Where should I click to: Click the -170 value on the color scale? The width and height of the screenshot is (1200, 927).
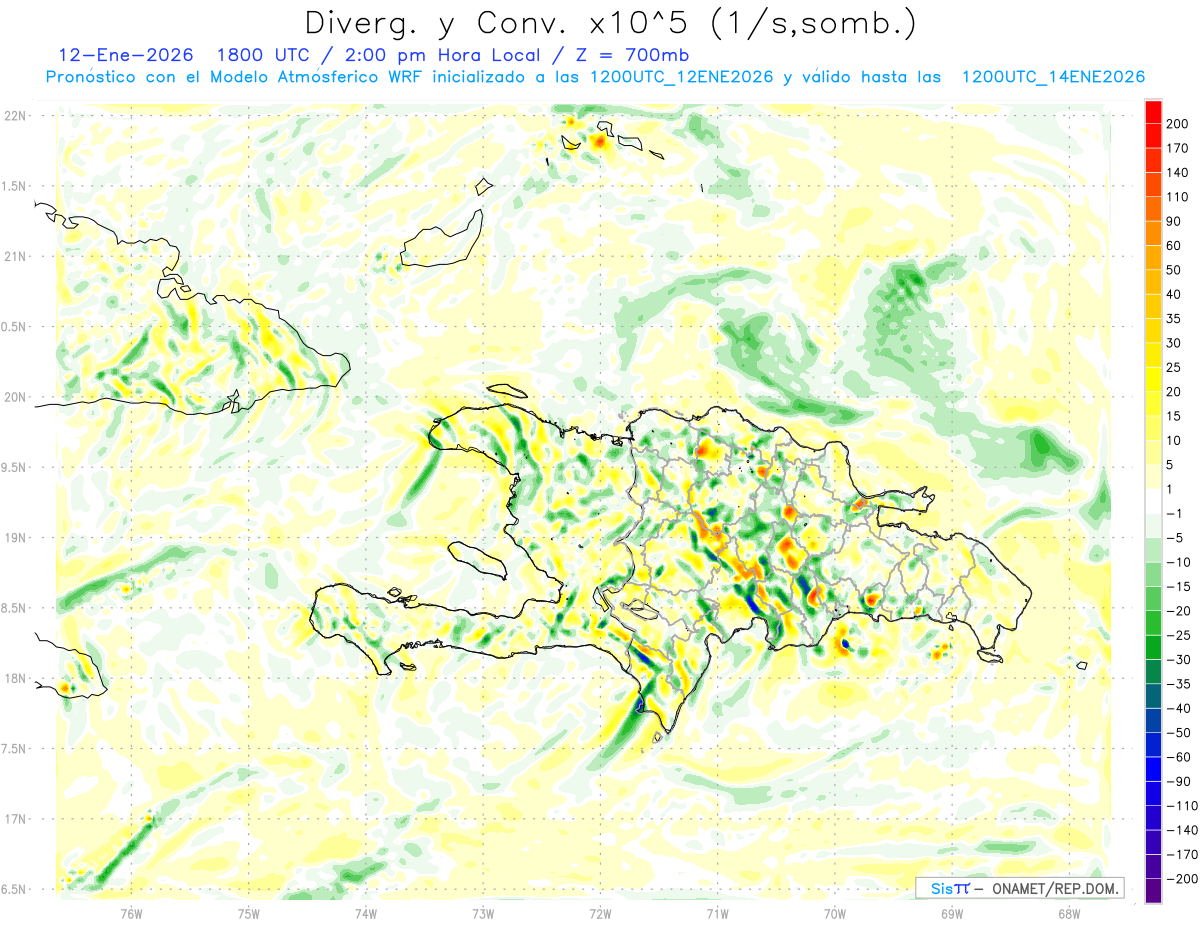click(x=1181, y=854)
